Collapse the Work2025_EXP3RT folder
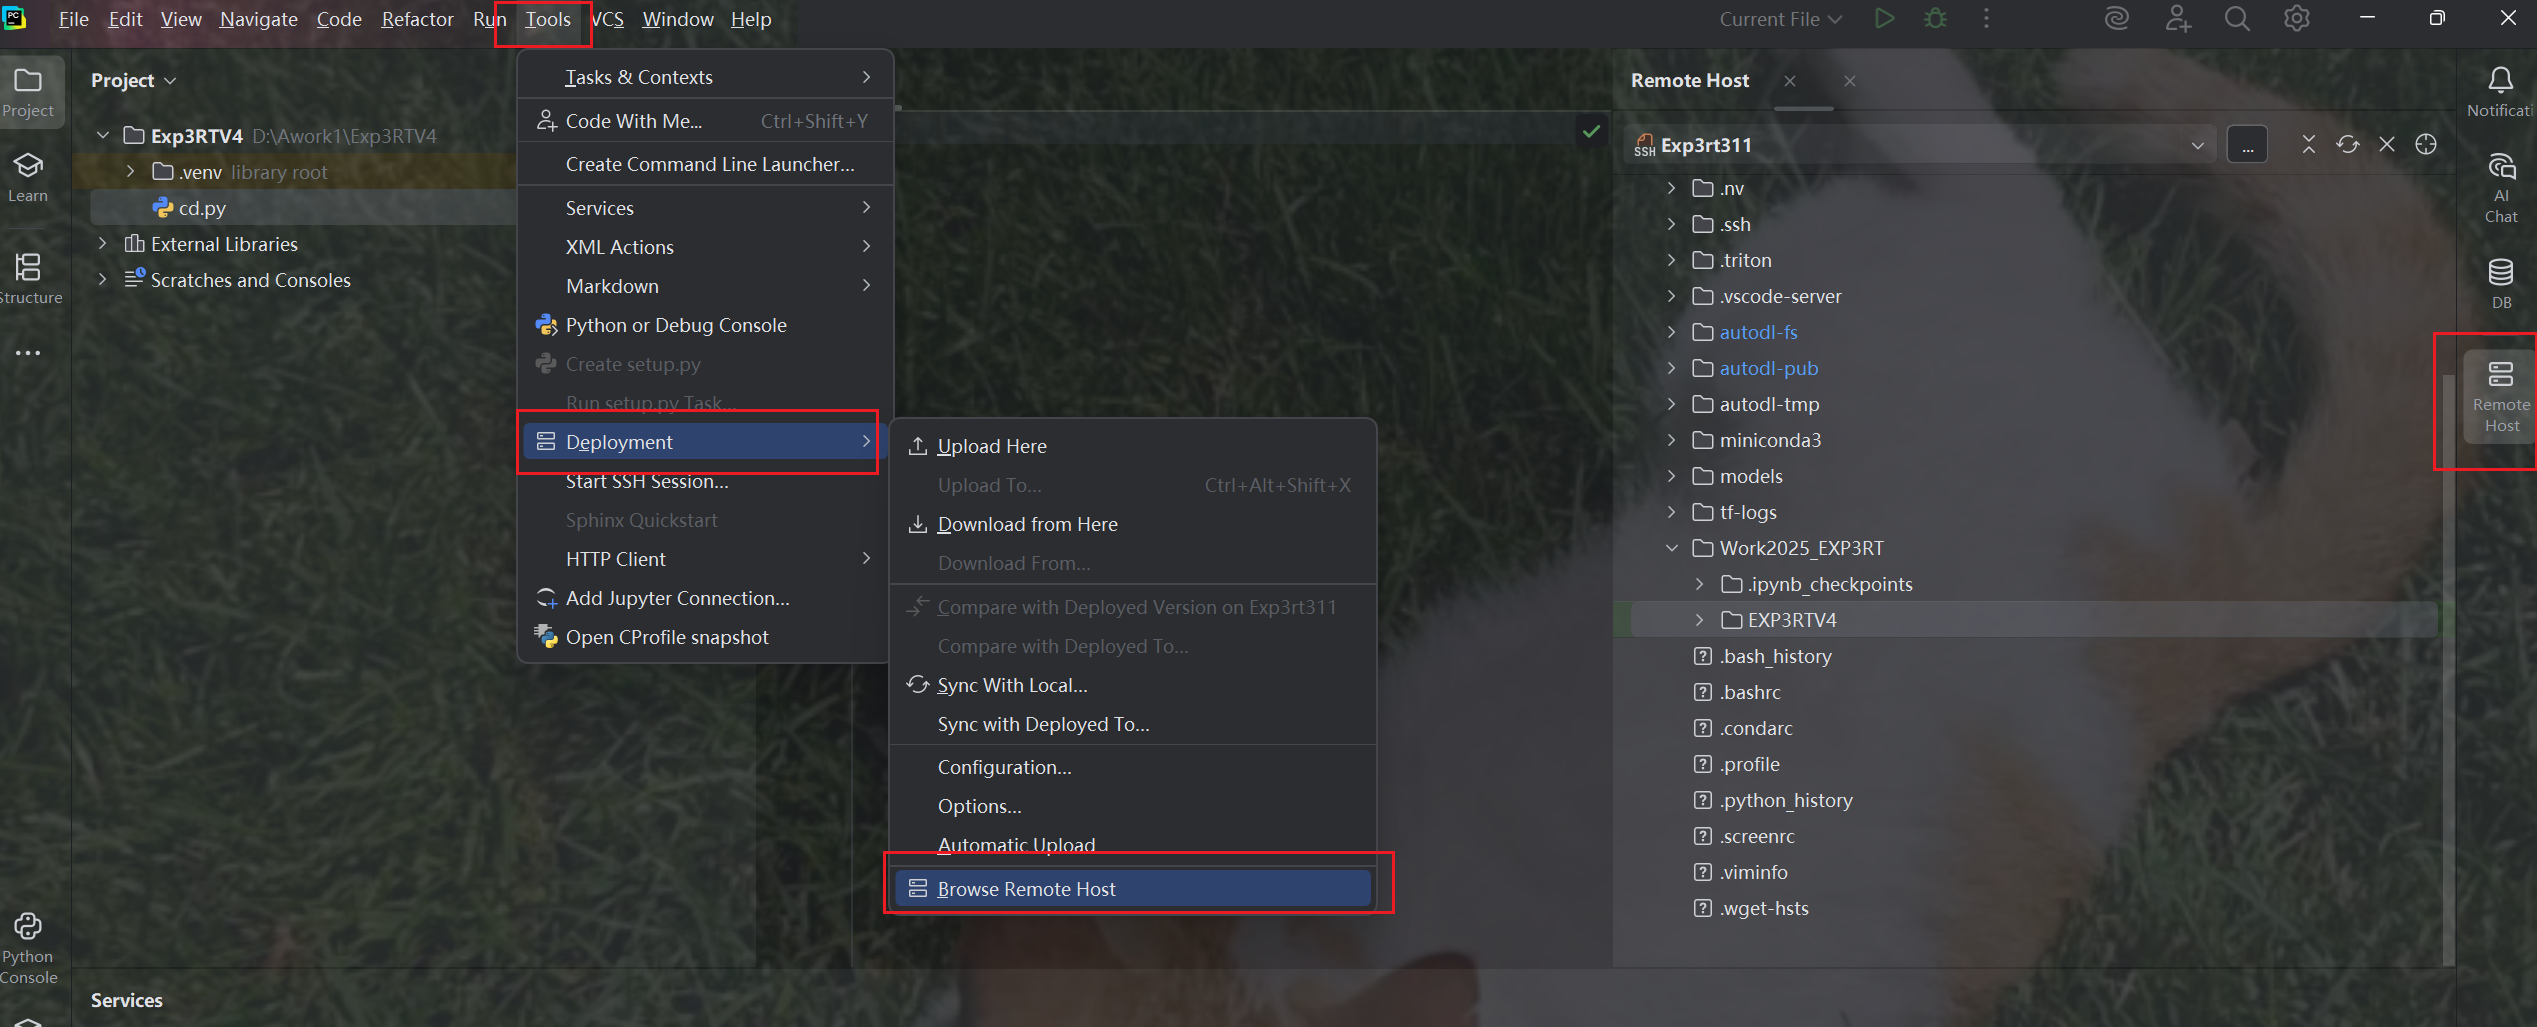 point(1671,548)
